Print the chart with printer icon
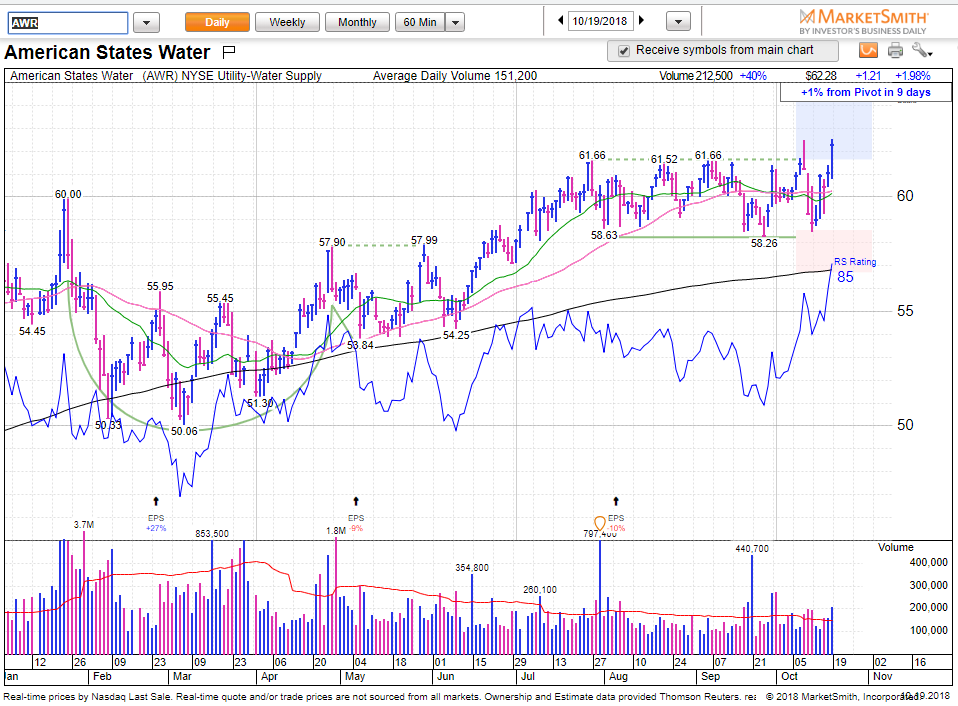 [895, 50]
